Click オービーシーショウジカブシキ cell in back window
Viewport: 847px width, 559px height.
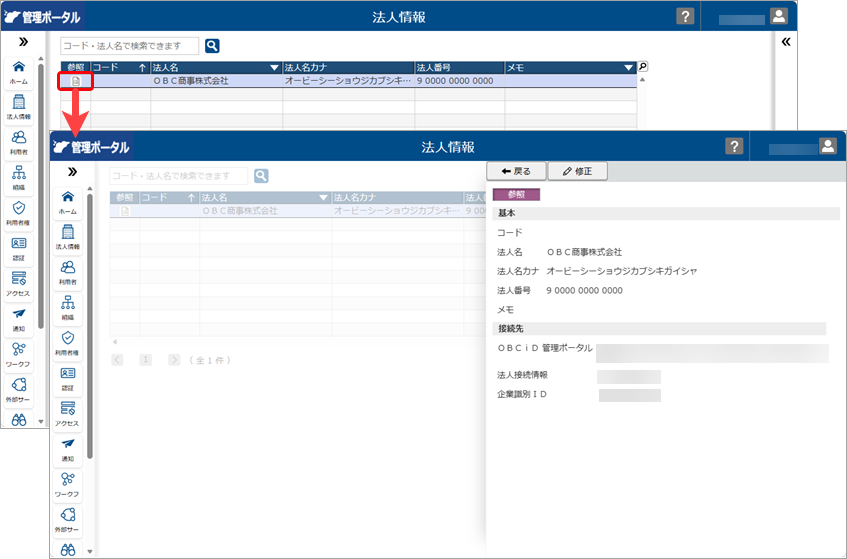pos(348,81)
